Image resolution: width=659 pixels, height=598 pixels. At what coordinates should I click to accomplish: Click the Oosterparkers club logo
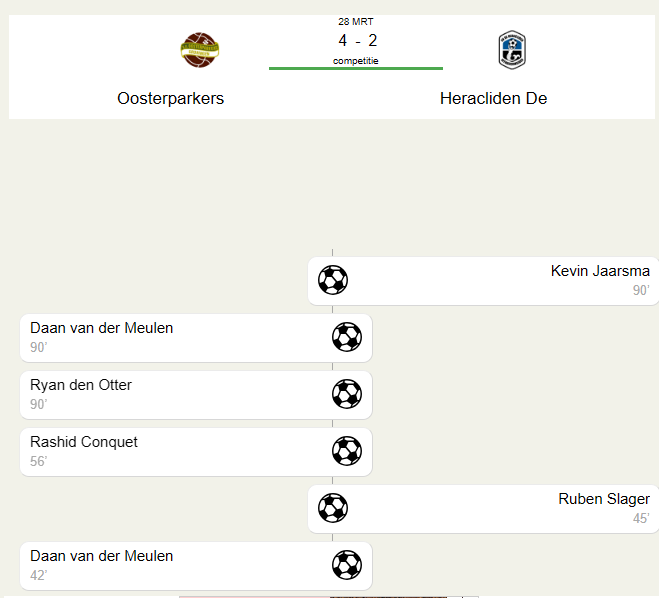click(200, 50)
